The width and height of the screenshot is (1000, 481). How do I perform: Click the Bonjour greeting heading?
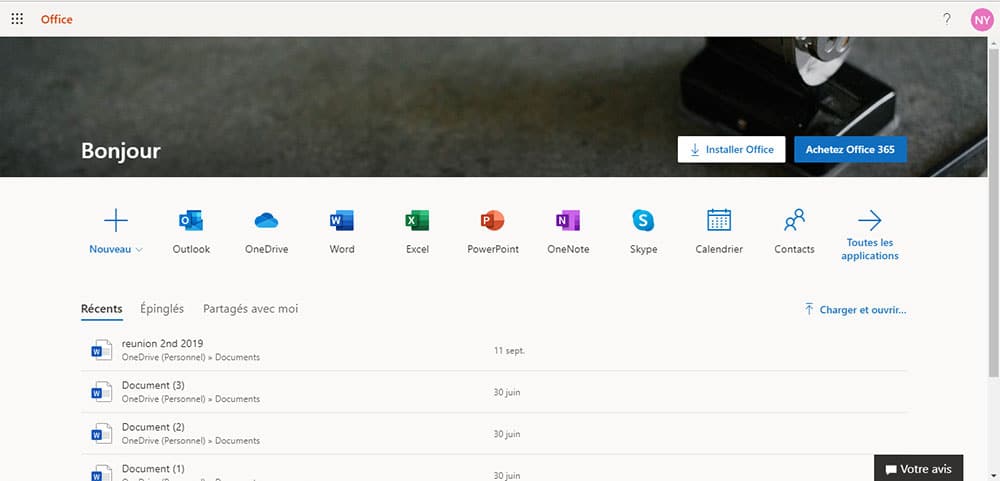121,151
